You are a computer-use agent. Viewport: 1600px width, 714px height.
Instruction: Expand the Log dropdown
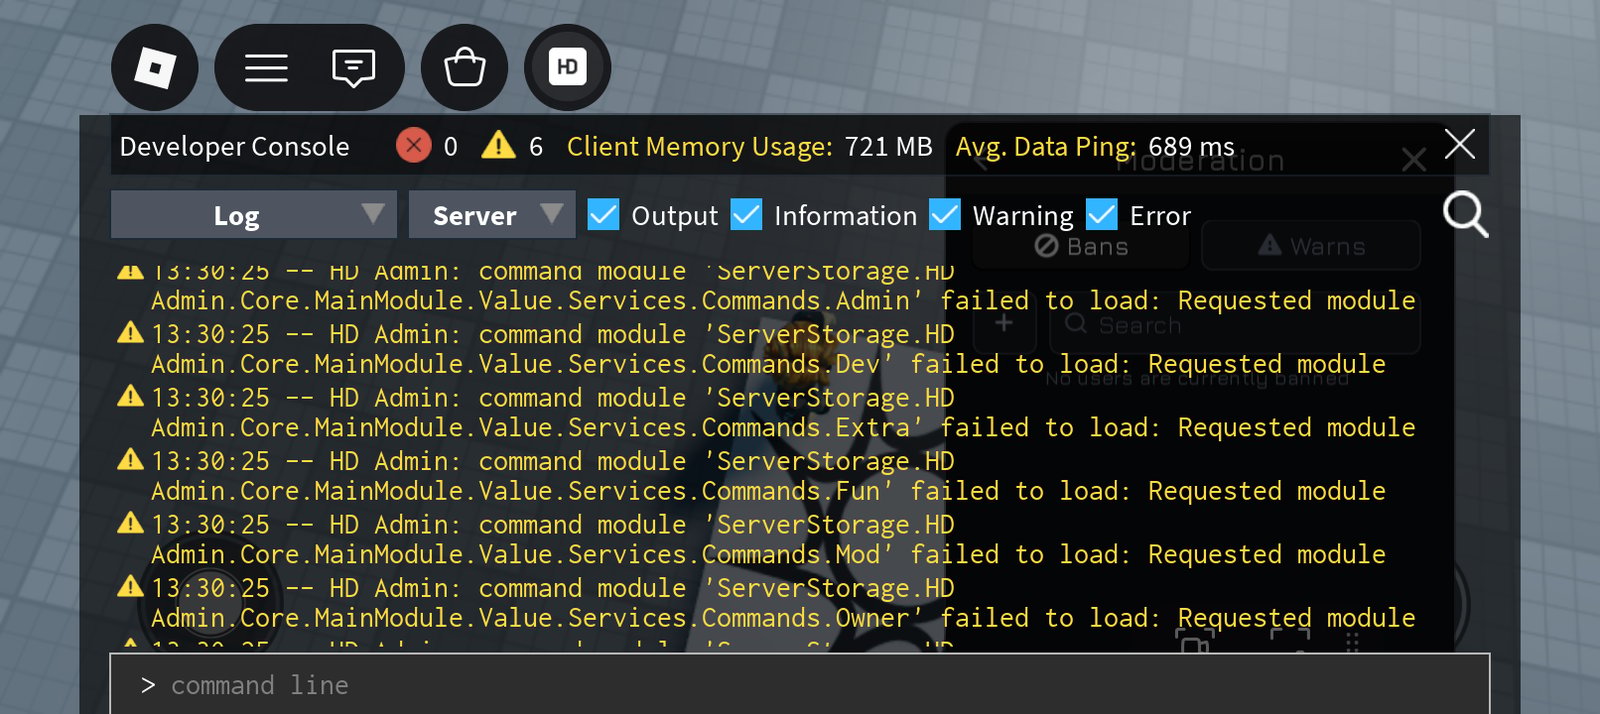click(x=254, y=214)
